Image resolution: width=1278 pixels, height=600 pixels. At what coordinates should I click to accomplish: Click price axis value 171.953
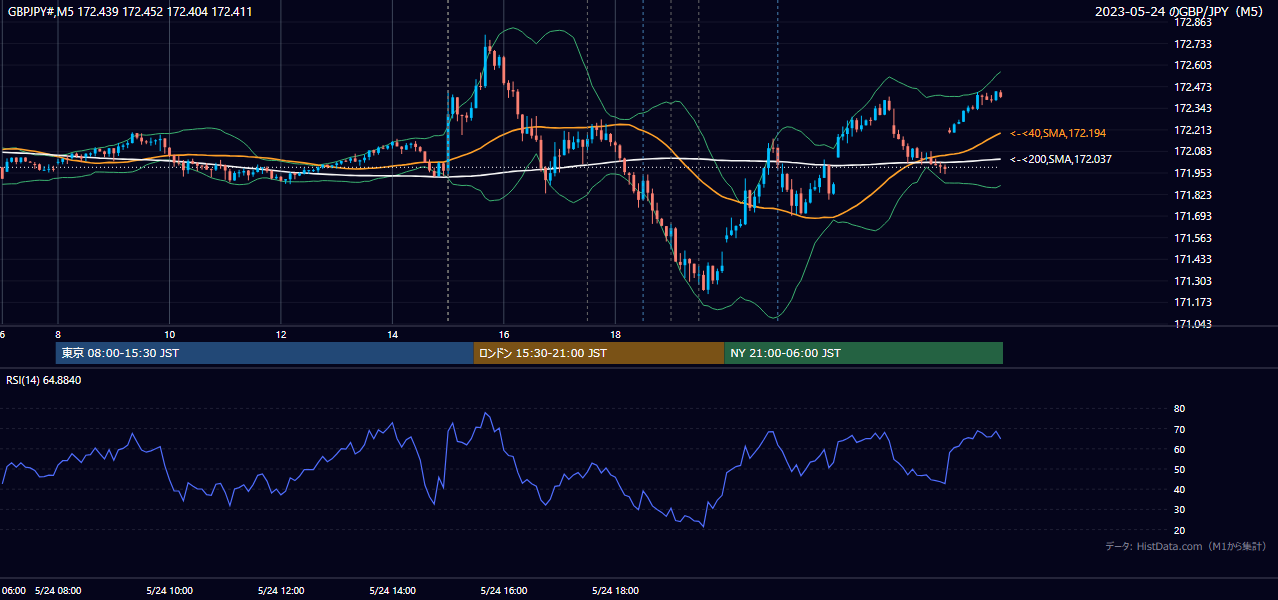1192,173
